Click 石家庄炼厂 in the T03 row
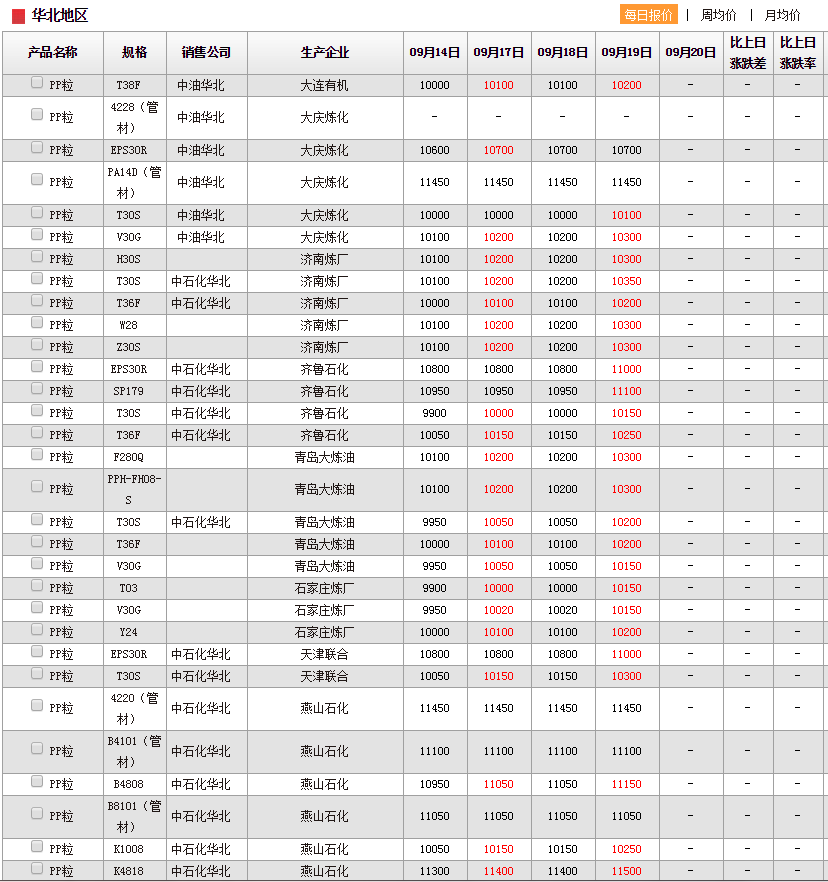This screenshot has width=828, height=882. point(325,588)
